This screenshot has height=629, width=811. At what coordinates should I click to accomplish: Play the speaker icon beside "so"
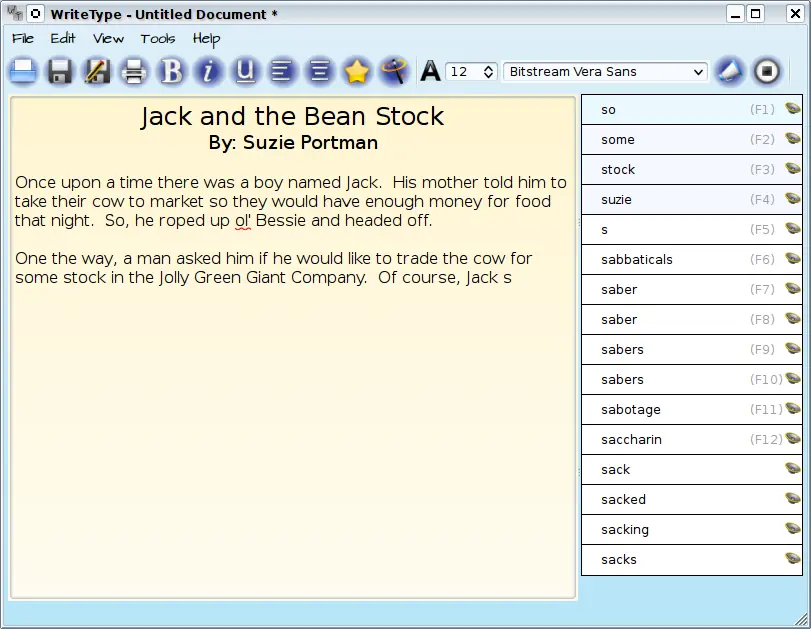click(792, 109)
